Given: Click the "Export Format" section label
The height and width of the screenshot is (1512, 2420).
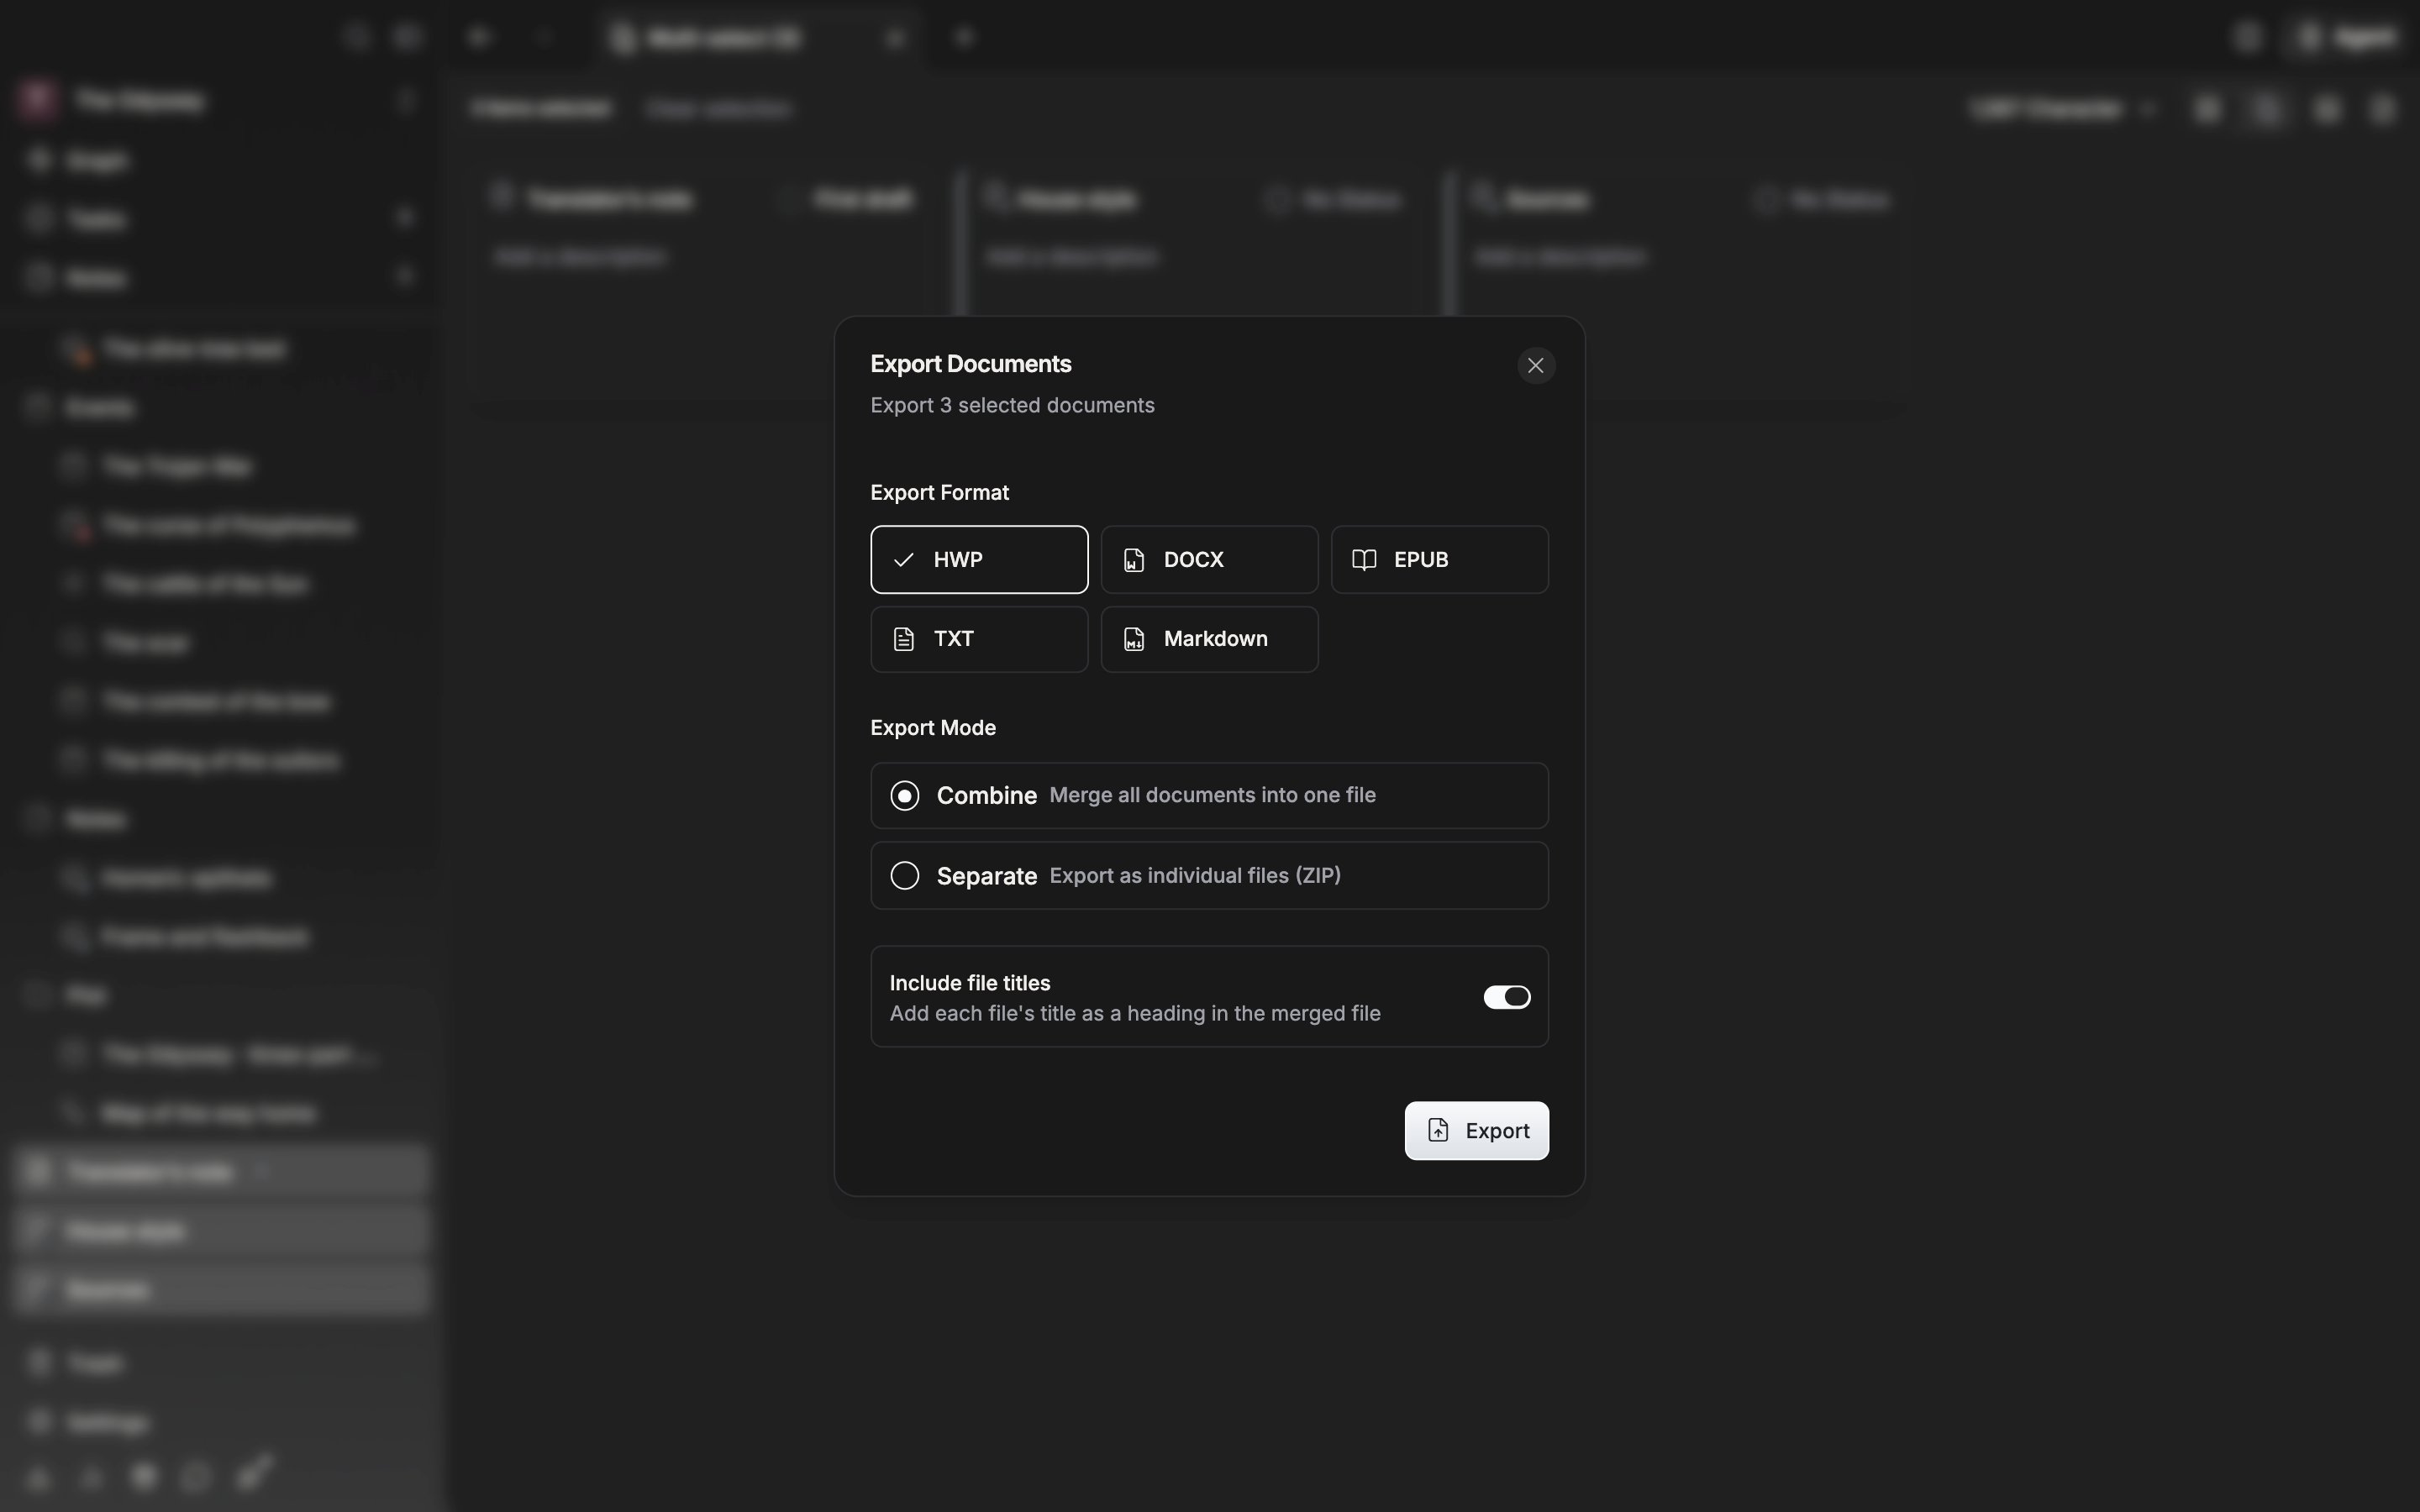Looking at the screenshot, I should tap(939, 493).
